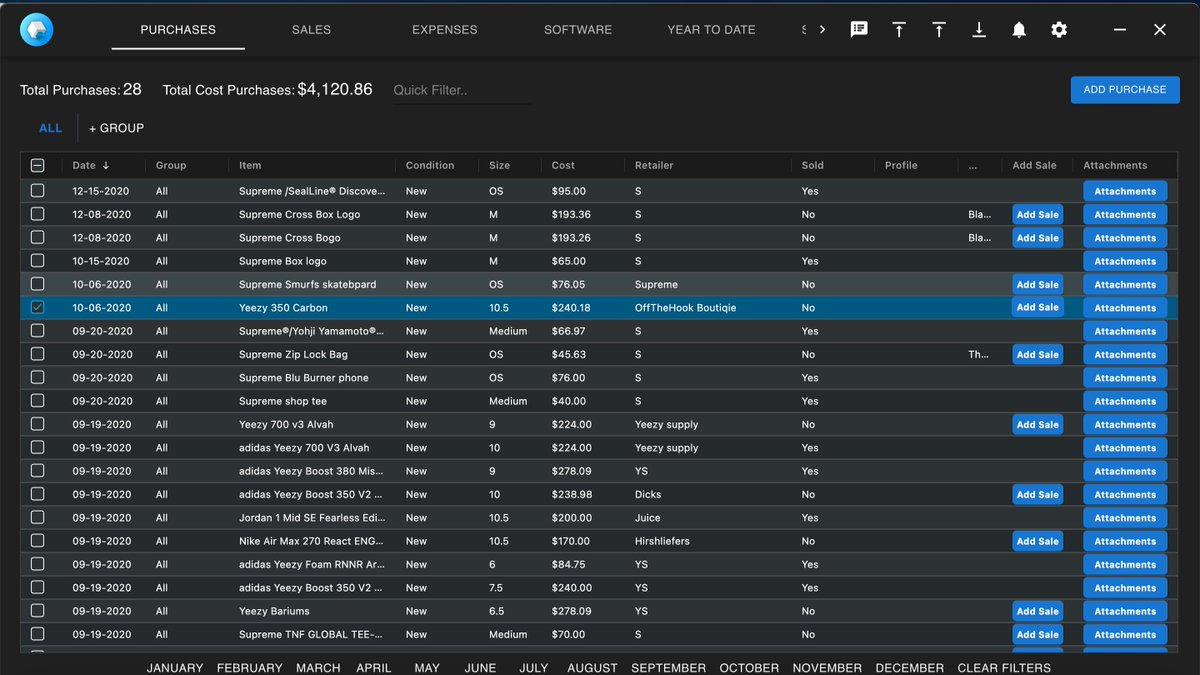Check the Supreme Smurfs skatebpard row checkbox
This screenshot has height=675, width=1200.
point(38,284)
